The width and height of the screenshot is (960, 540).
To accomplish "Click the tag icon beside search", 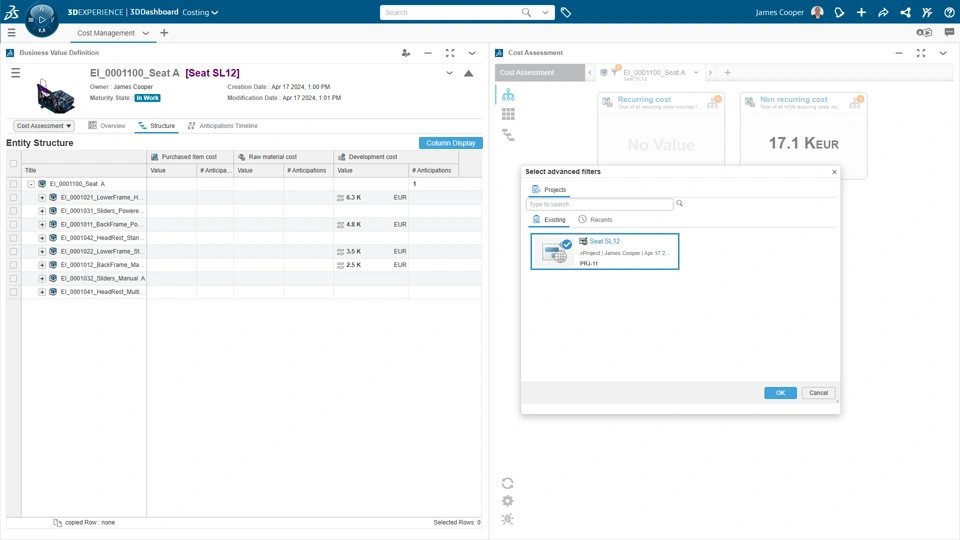I will (x=566, y=12).
